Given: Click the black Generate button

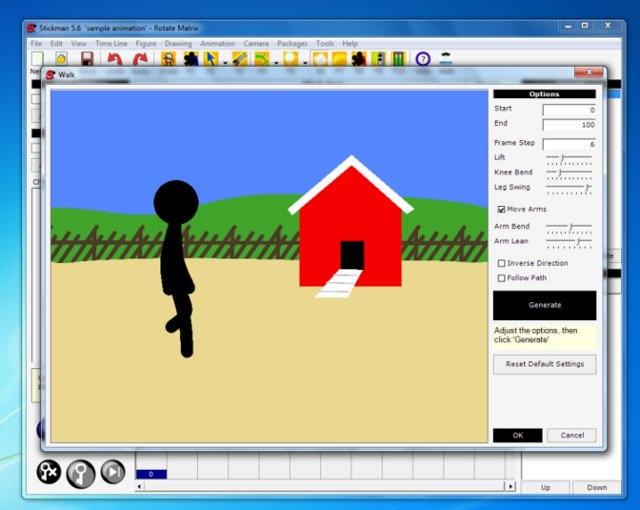Looking at the screenshot, I should (x=544, y=305).
